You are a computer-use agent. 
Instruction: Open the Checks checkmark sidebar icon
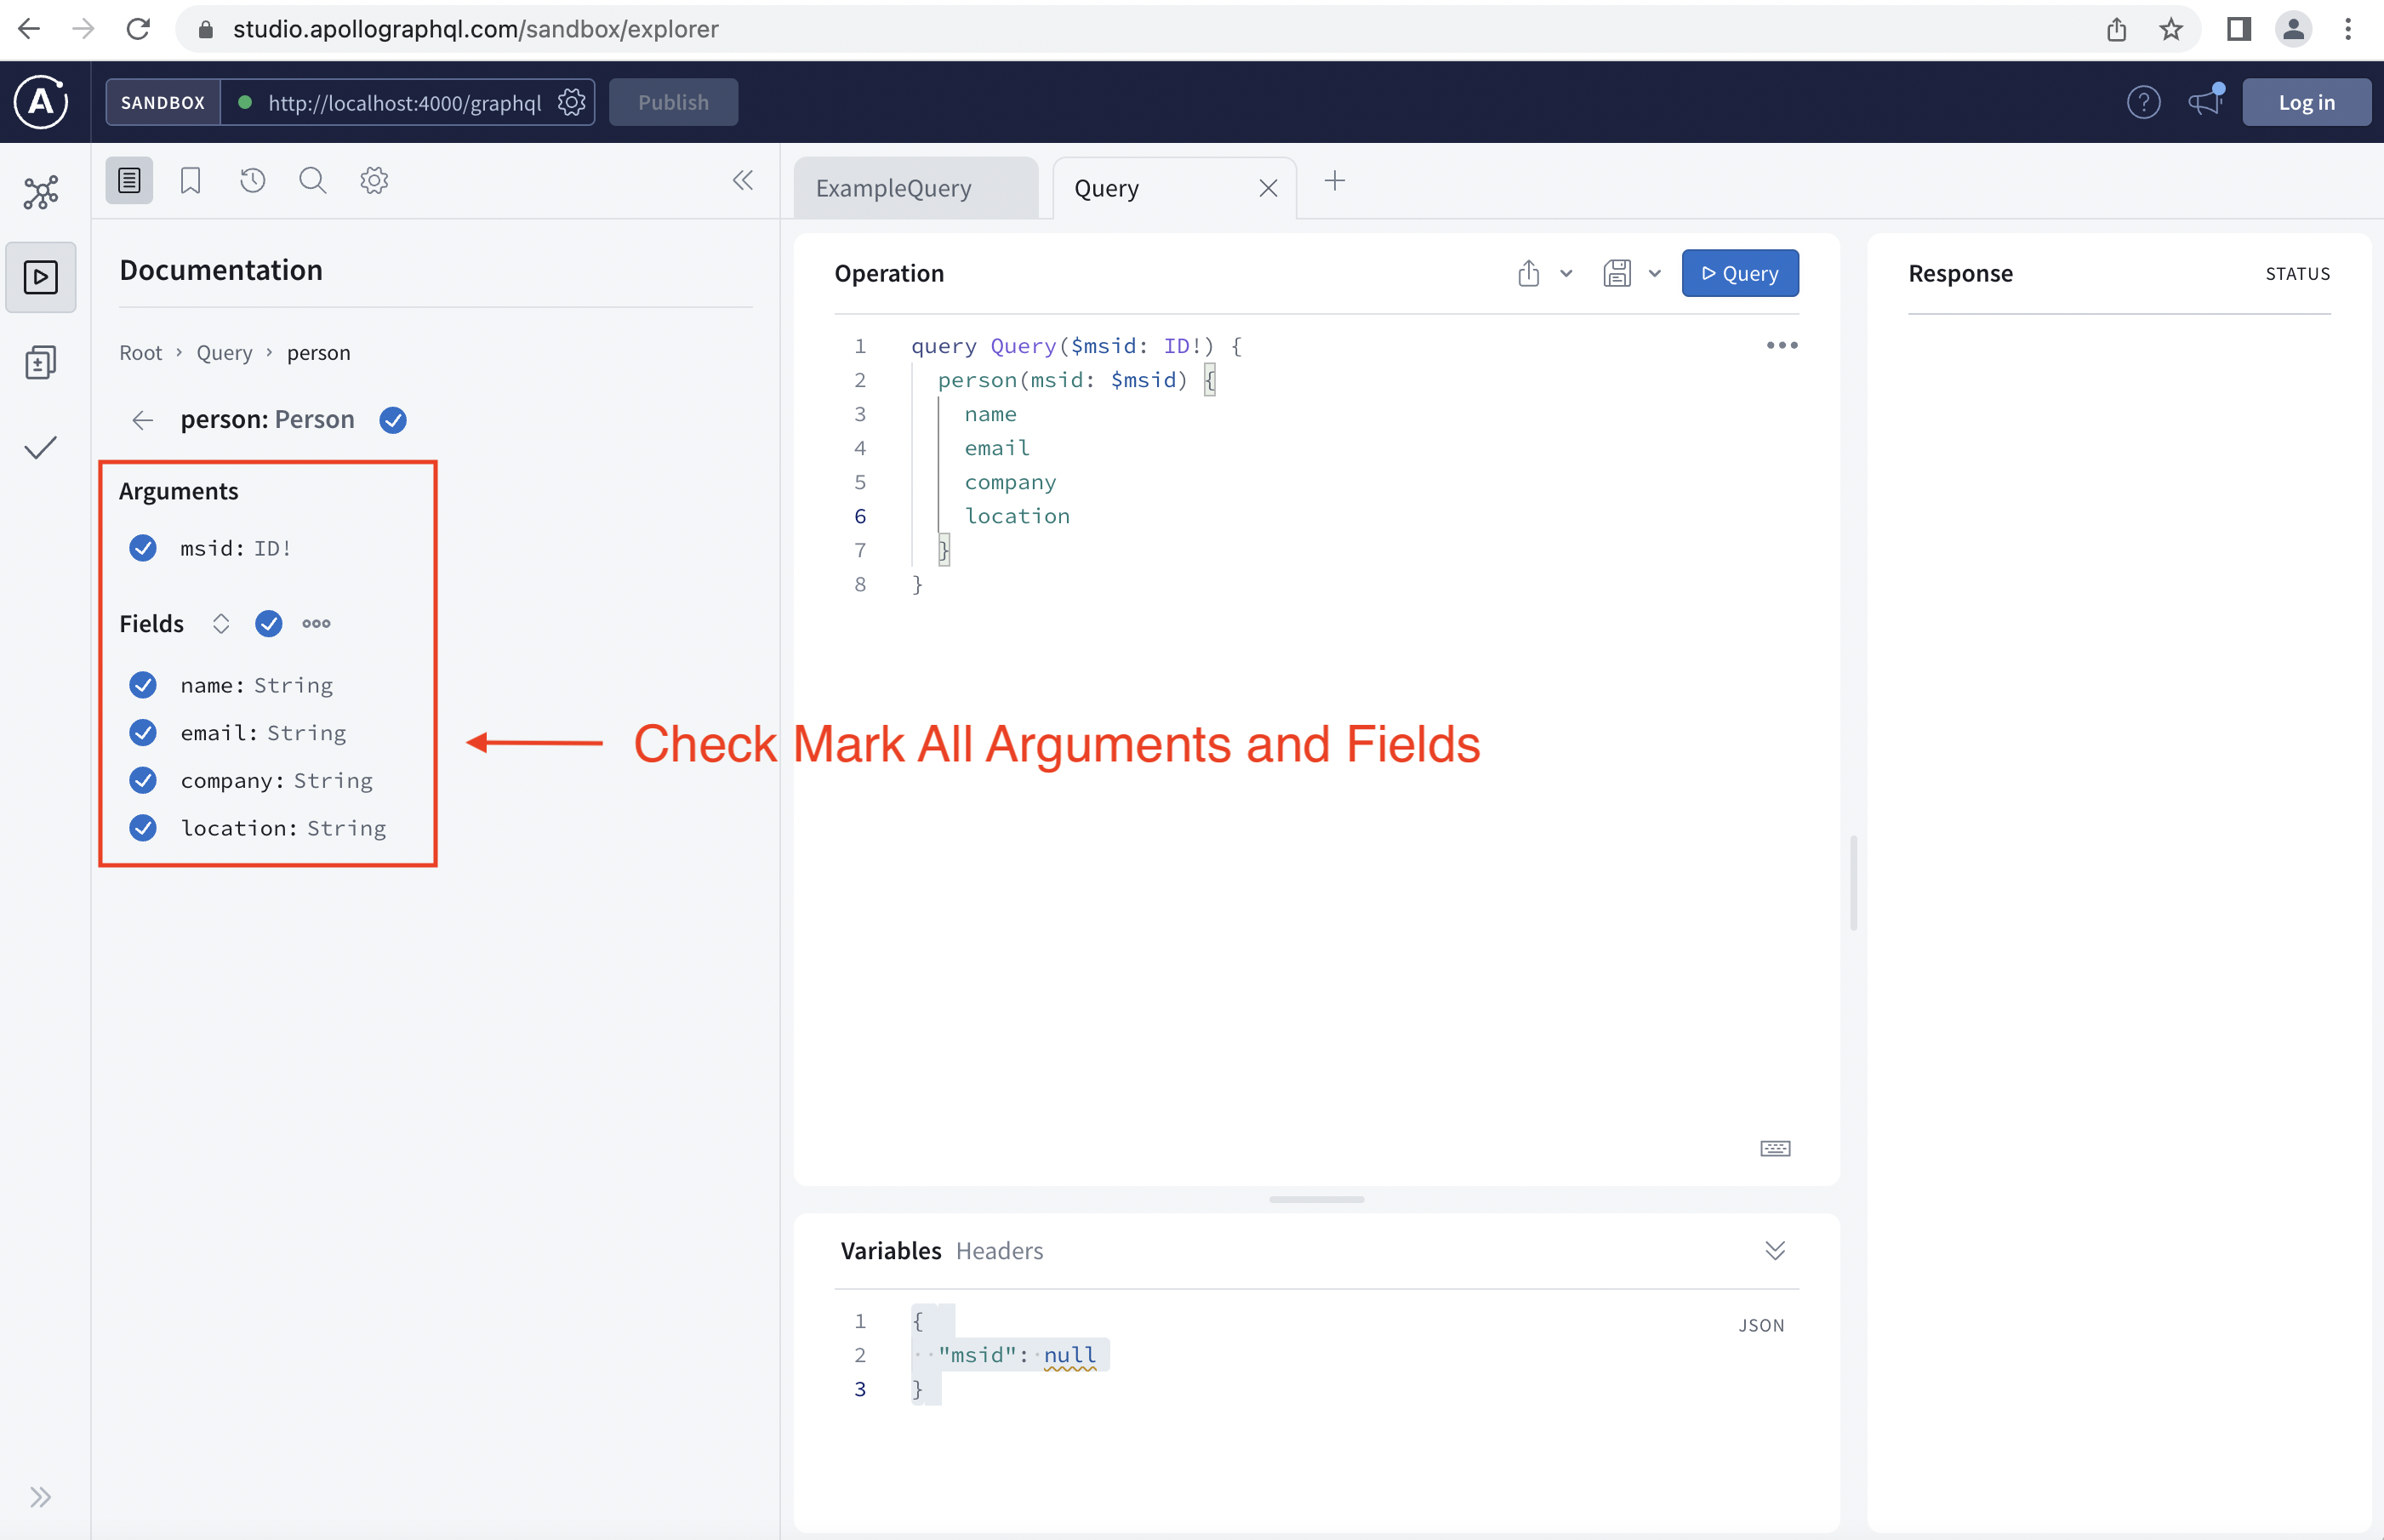point(41,447)
